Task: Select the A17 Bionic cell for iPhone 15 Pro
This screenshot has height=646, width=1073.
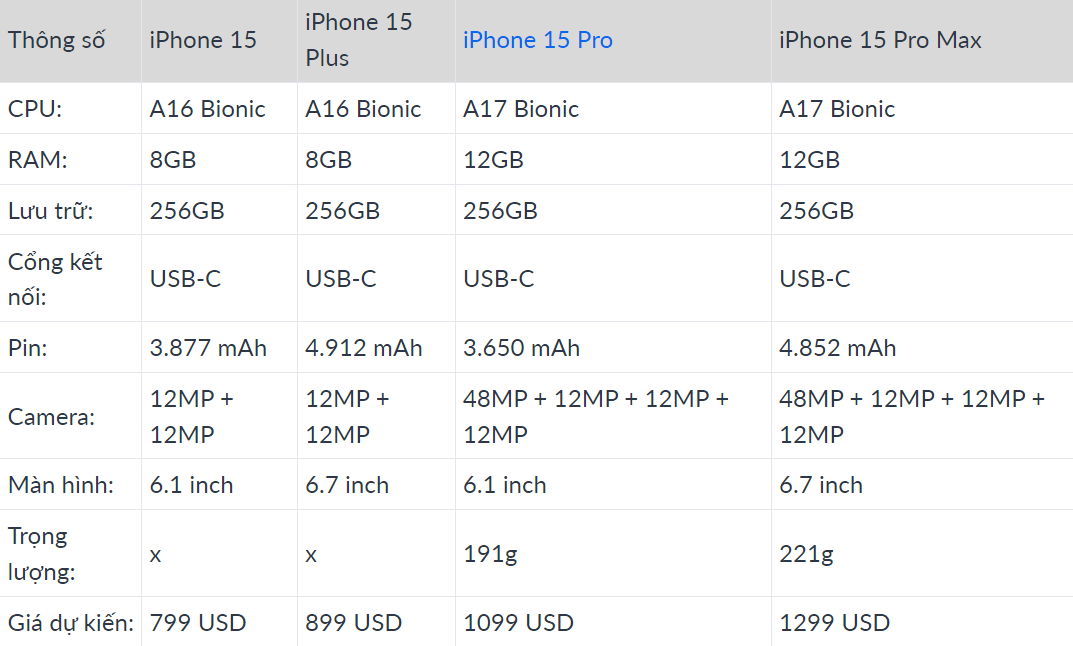Action: pyautogui.click(x=521, y=109)
